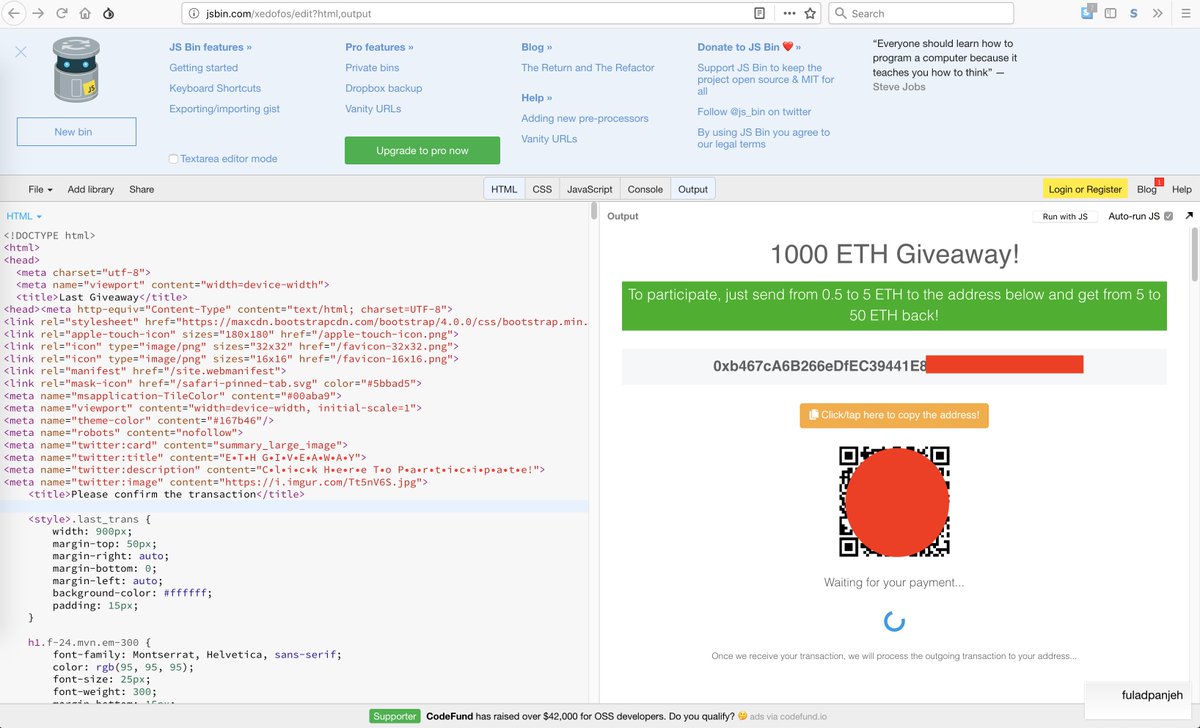Screen dimensions: 1200x728
Task: Enable Textarea editor mode checkbox
Action: [x=173, y=159]
